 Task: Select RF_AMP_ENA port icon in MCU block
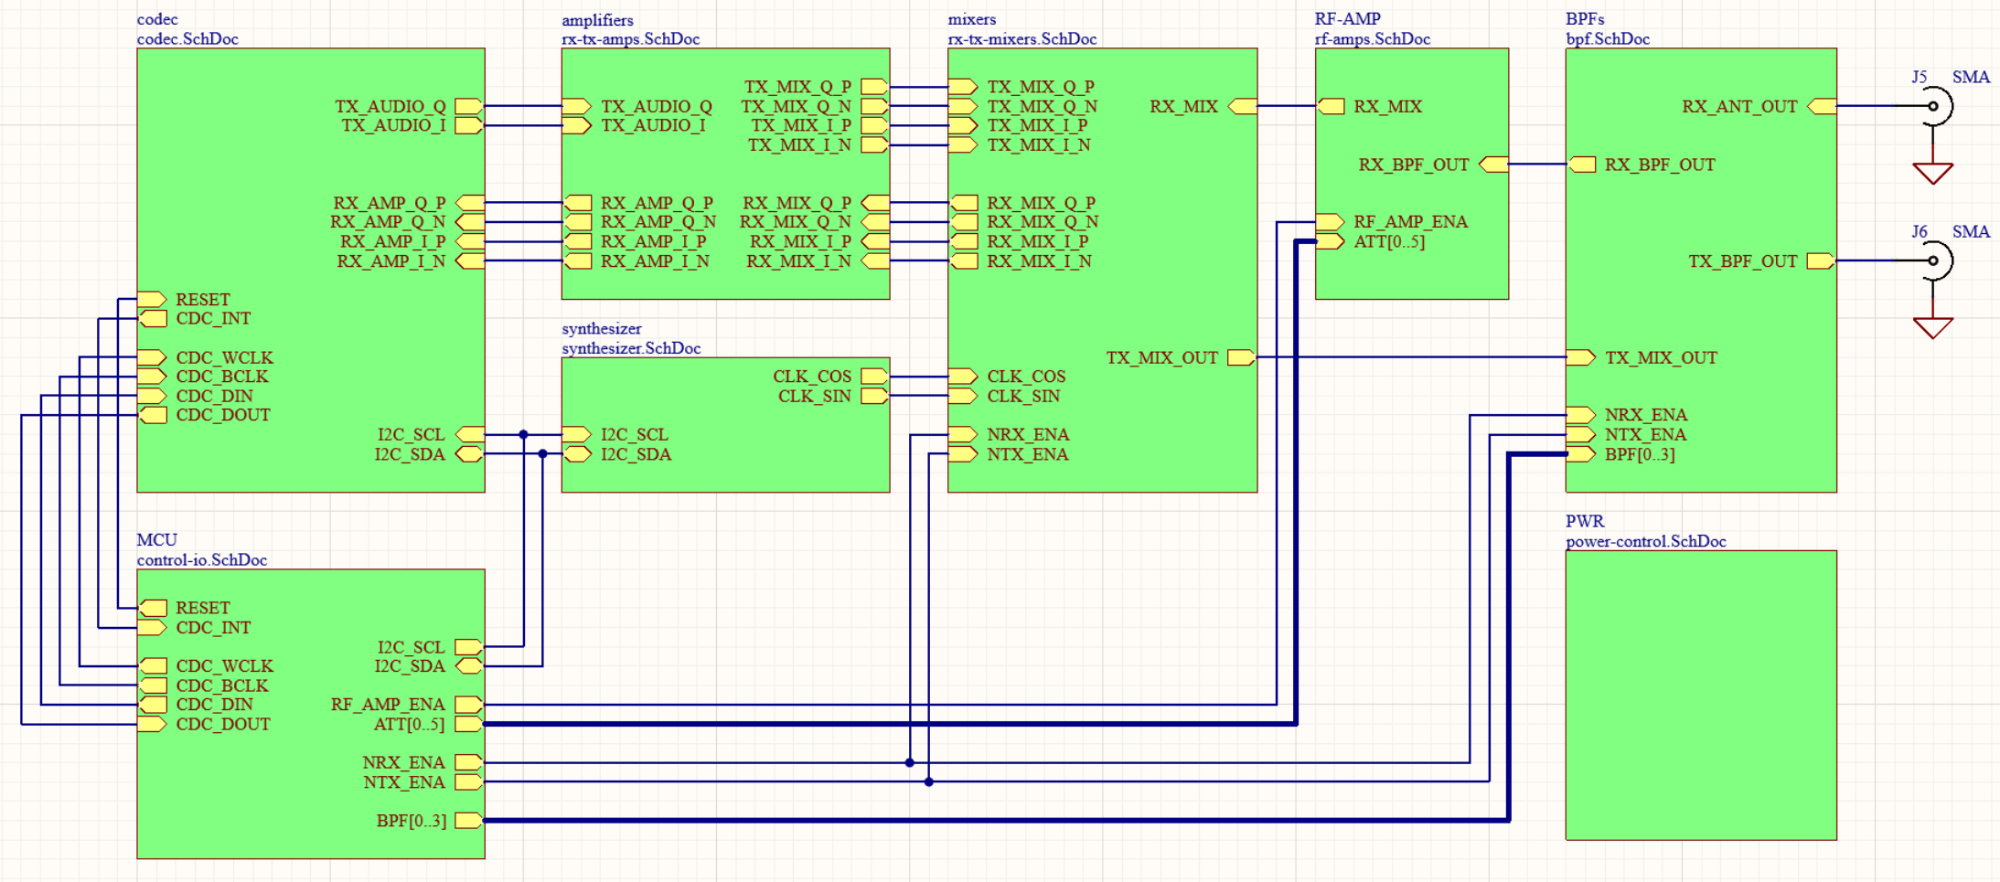click(468, 705)
